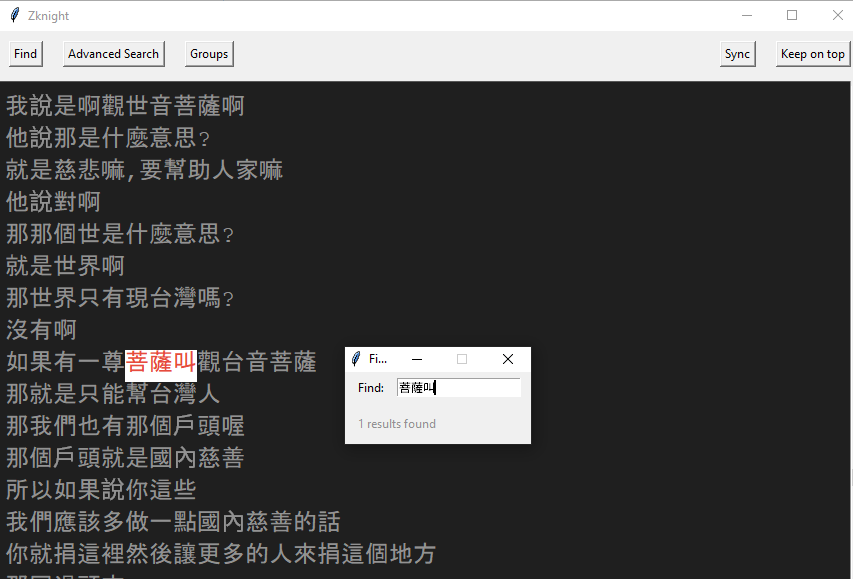The height and width of the screenshot is (579, 853).
Task: Click the feather app icon on Zknight title bar
Action: coord(13,15)
